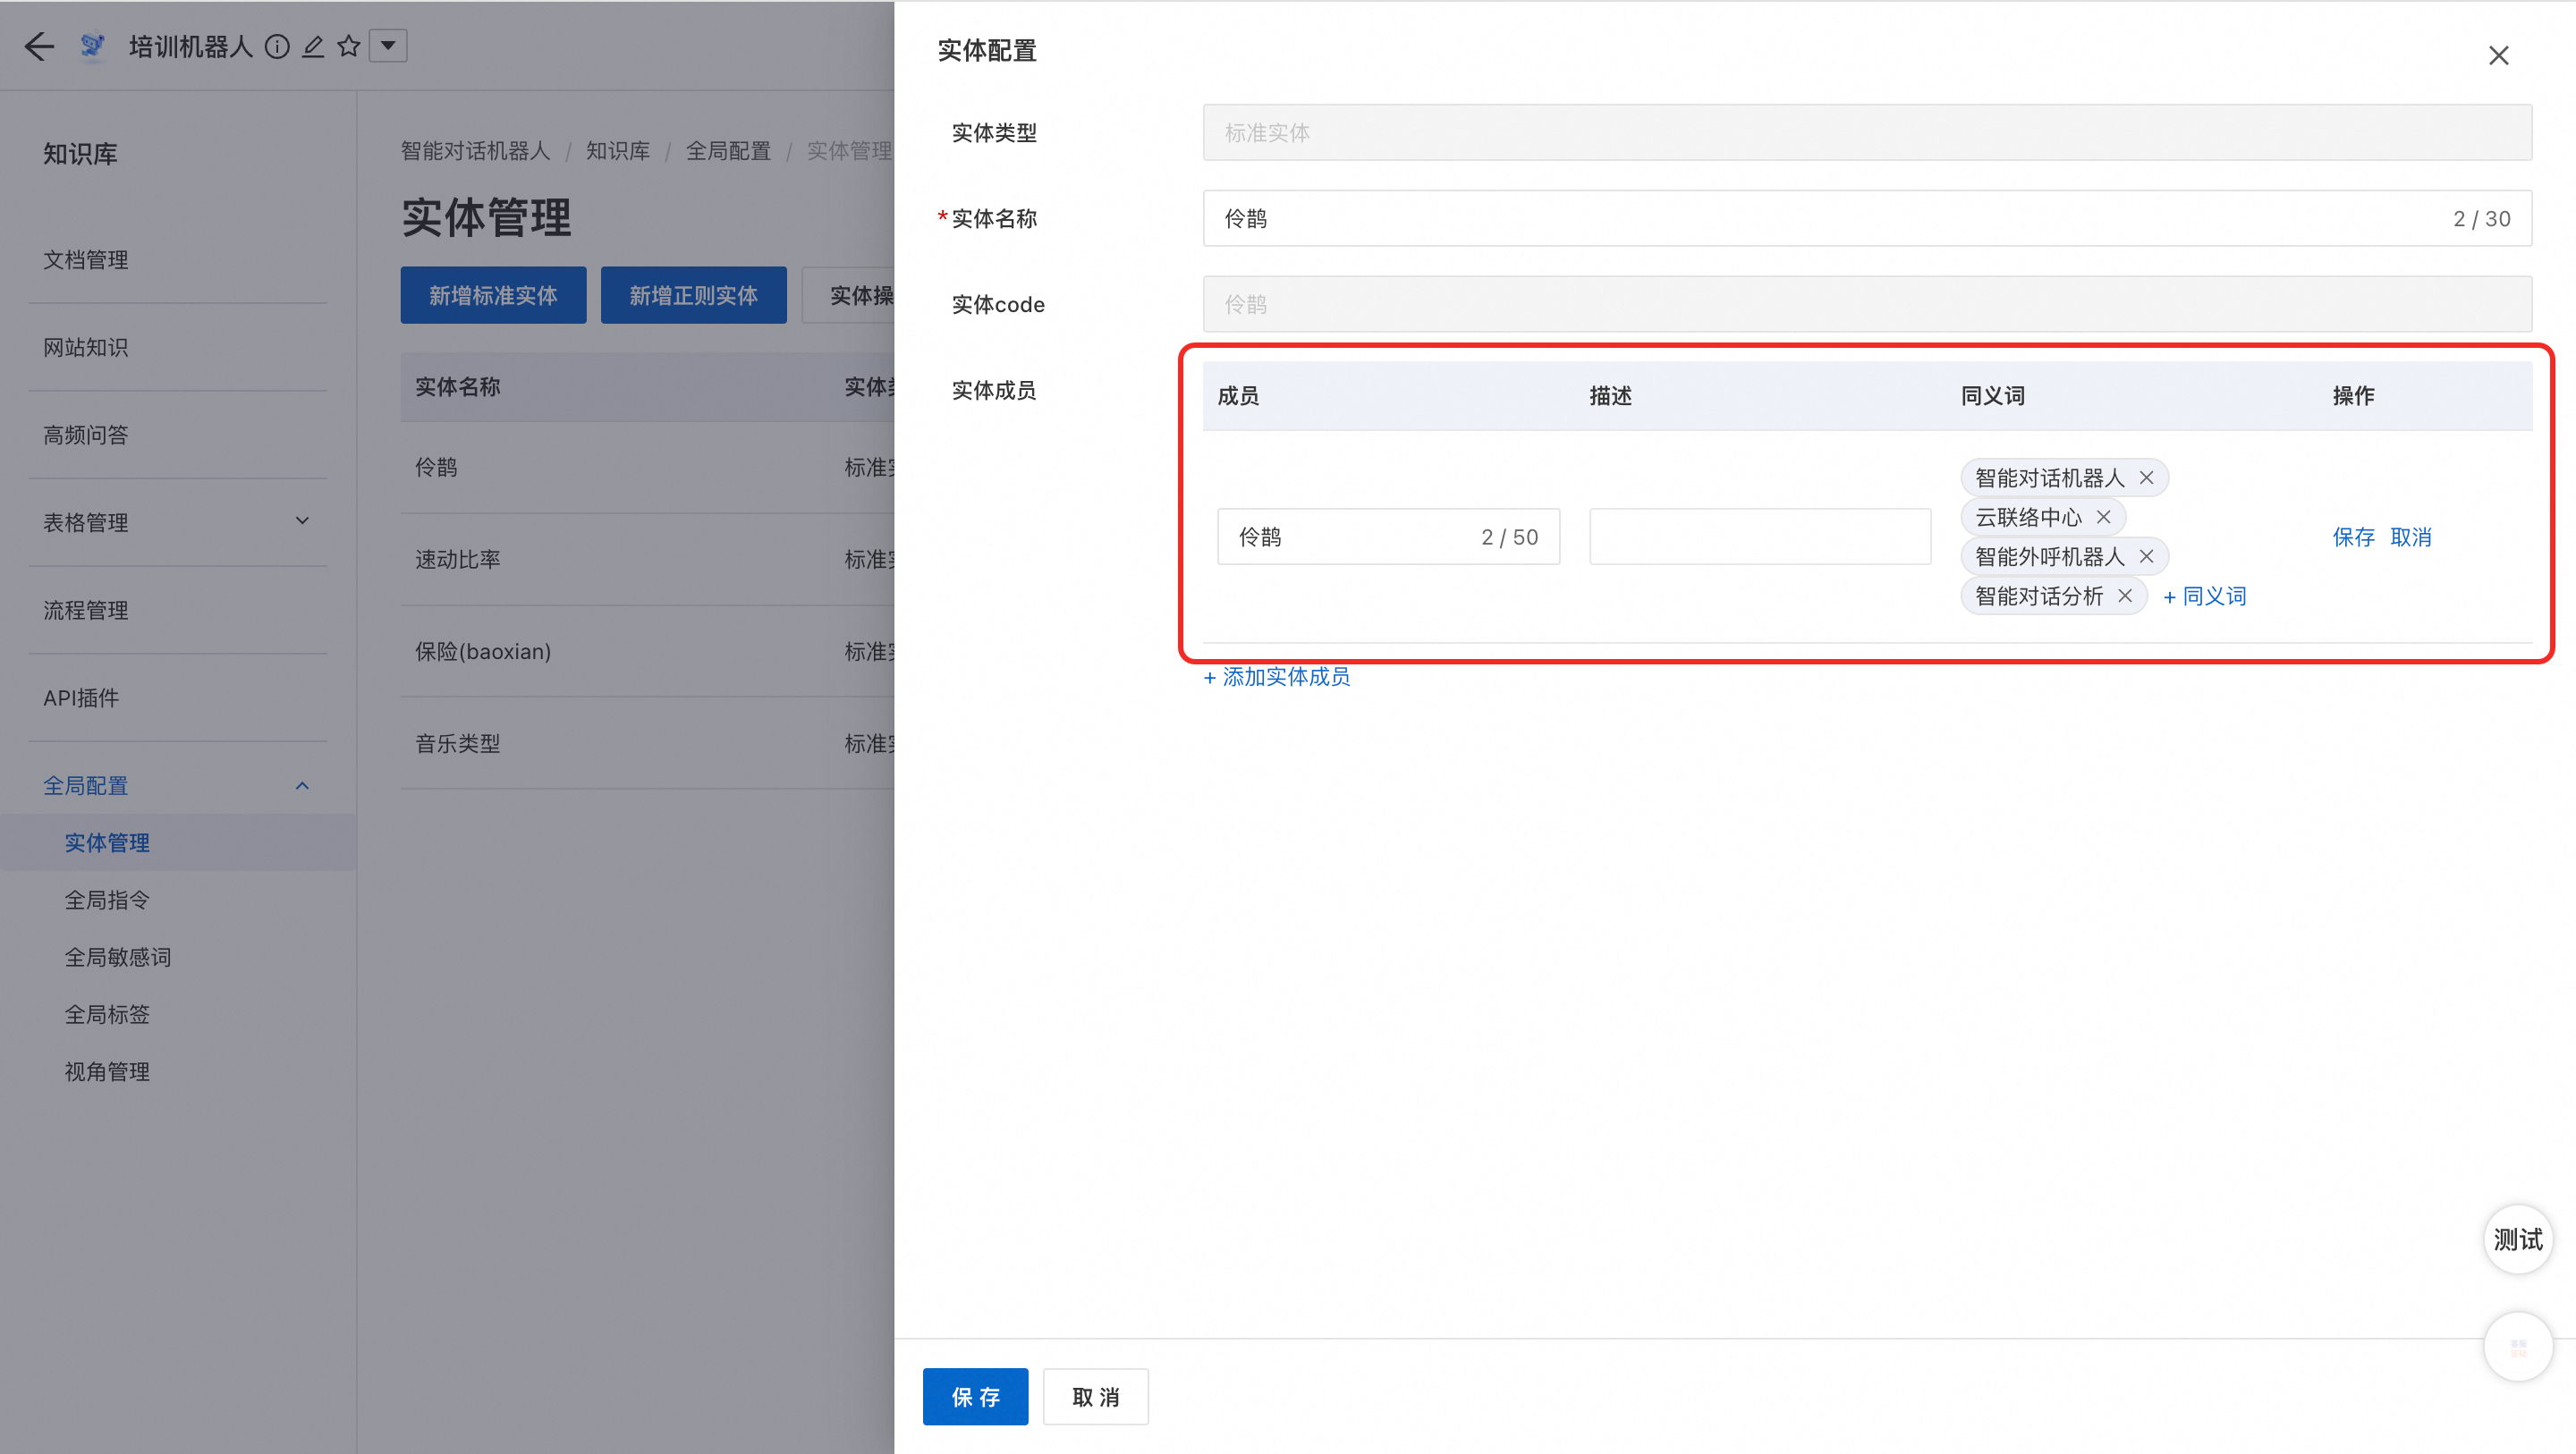
Task: Click 新增正则实体 button
Action: click(693, 295)
